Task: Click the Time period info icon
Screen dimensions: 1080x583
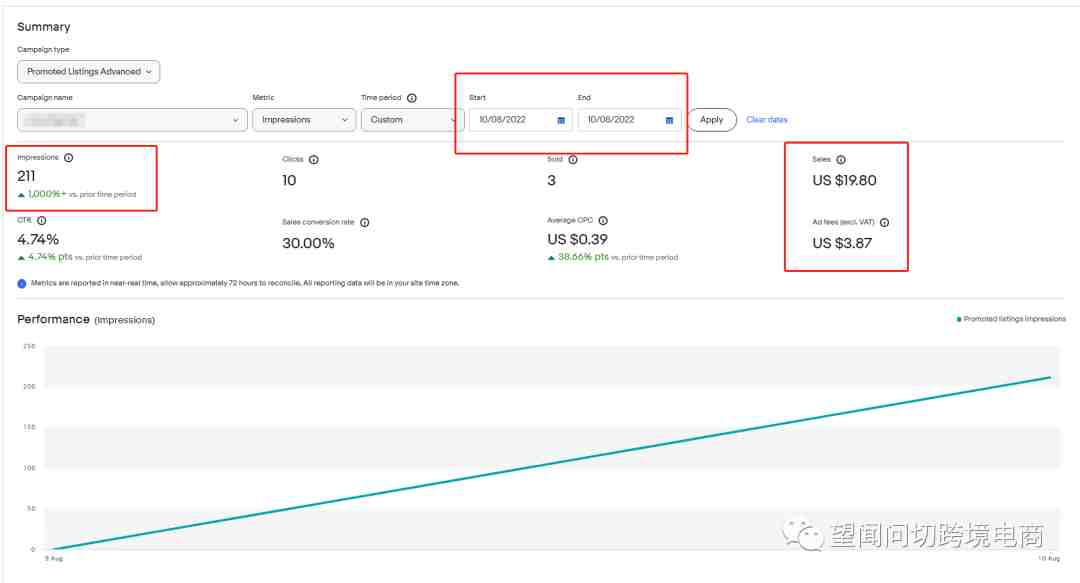Action: tap(412, 98)
